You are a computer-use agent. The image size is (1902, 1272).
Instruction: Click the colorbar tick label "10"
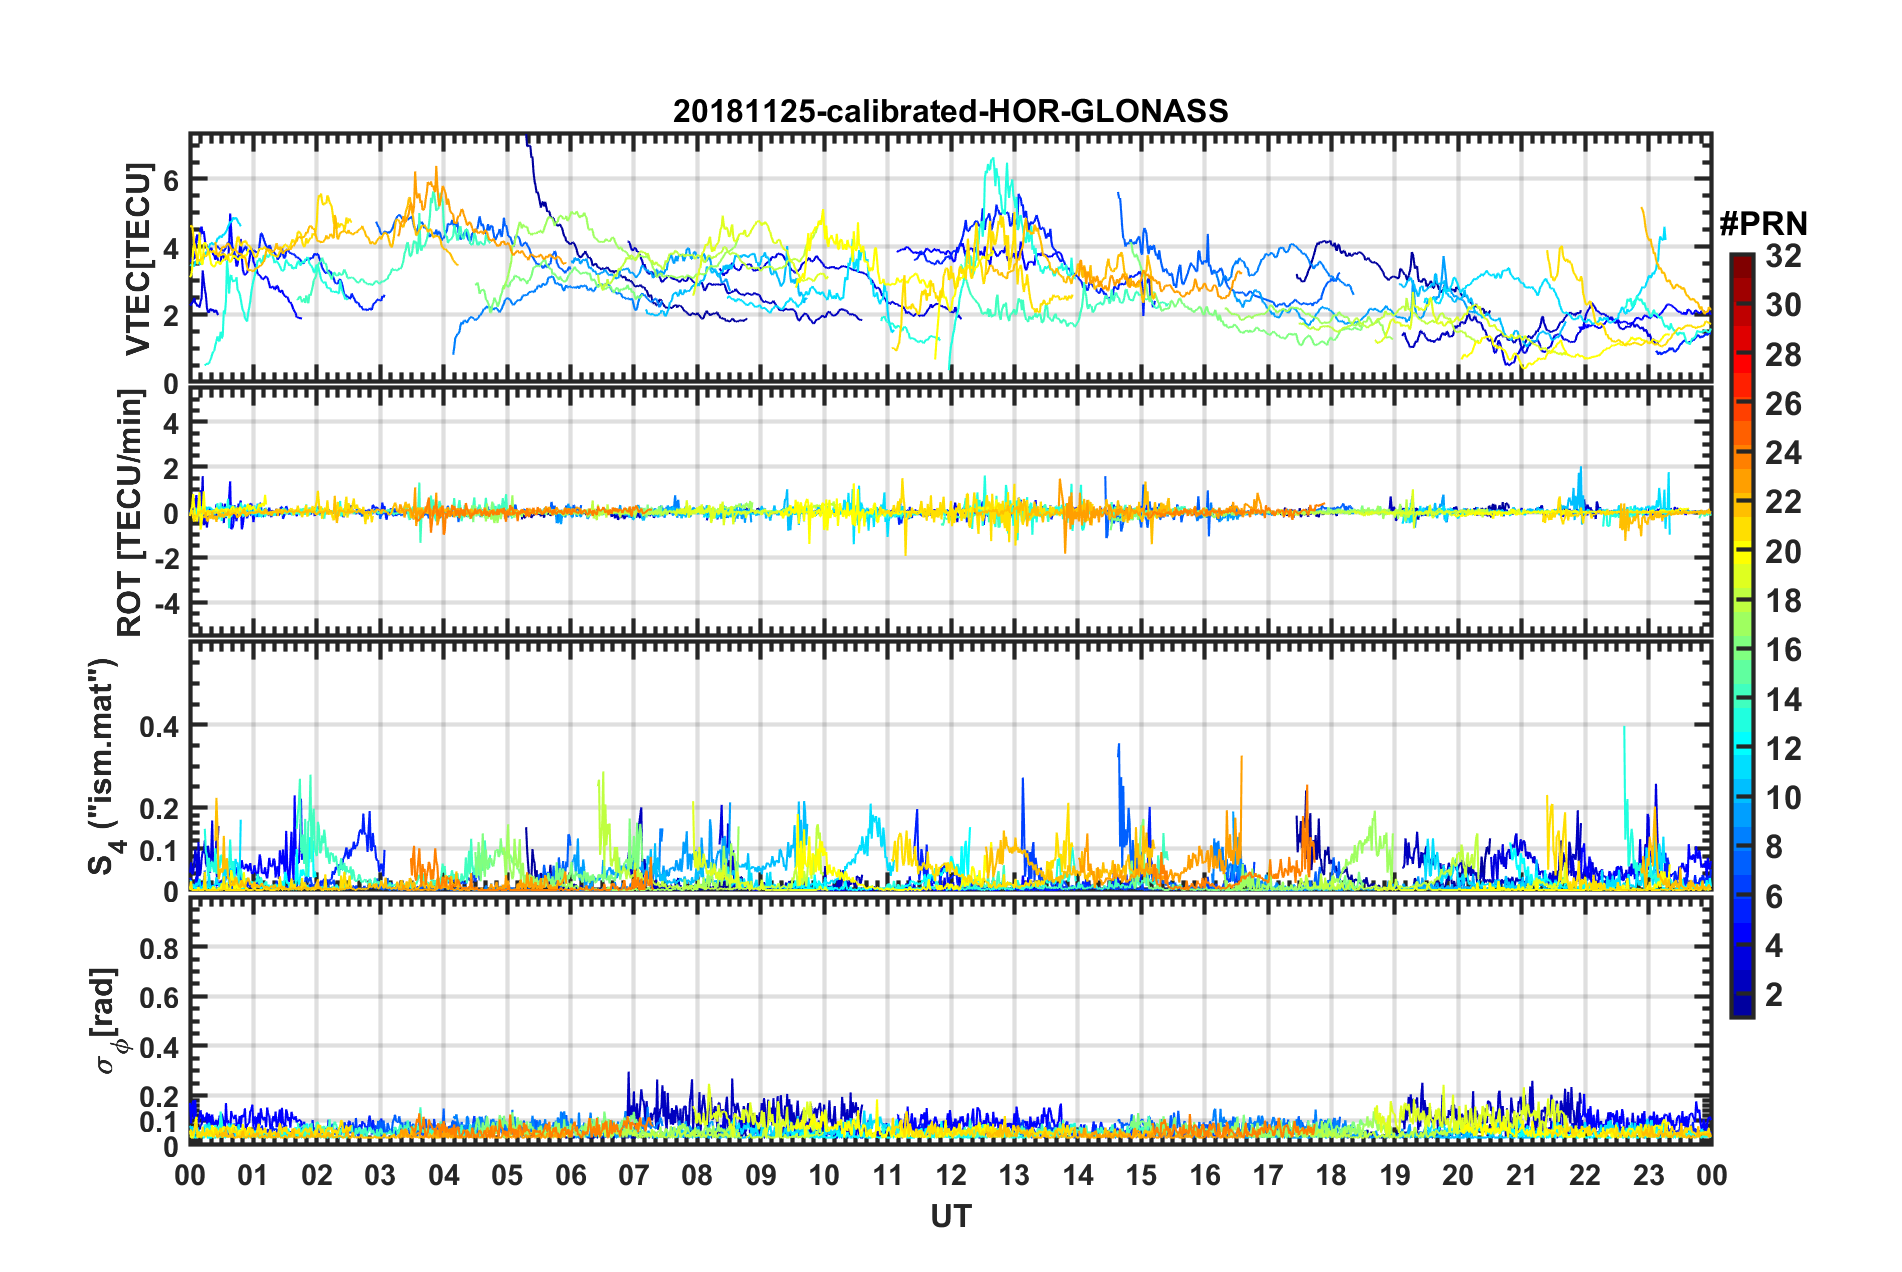tap(1783, 798)
